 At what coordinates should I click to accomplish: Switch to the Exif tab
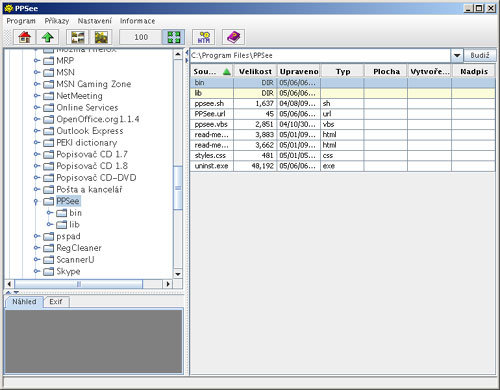[56, 302]
